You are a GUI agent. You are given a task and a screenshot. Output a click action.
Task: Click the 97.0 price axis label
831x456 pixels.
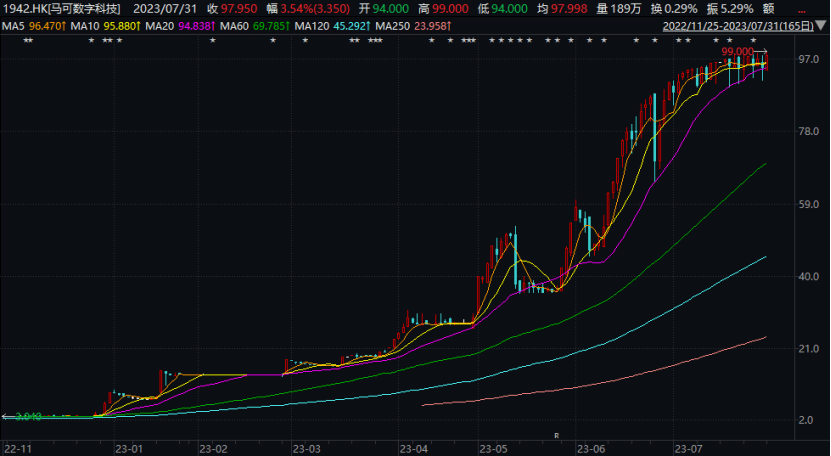pos(809,59)
